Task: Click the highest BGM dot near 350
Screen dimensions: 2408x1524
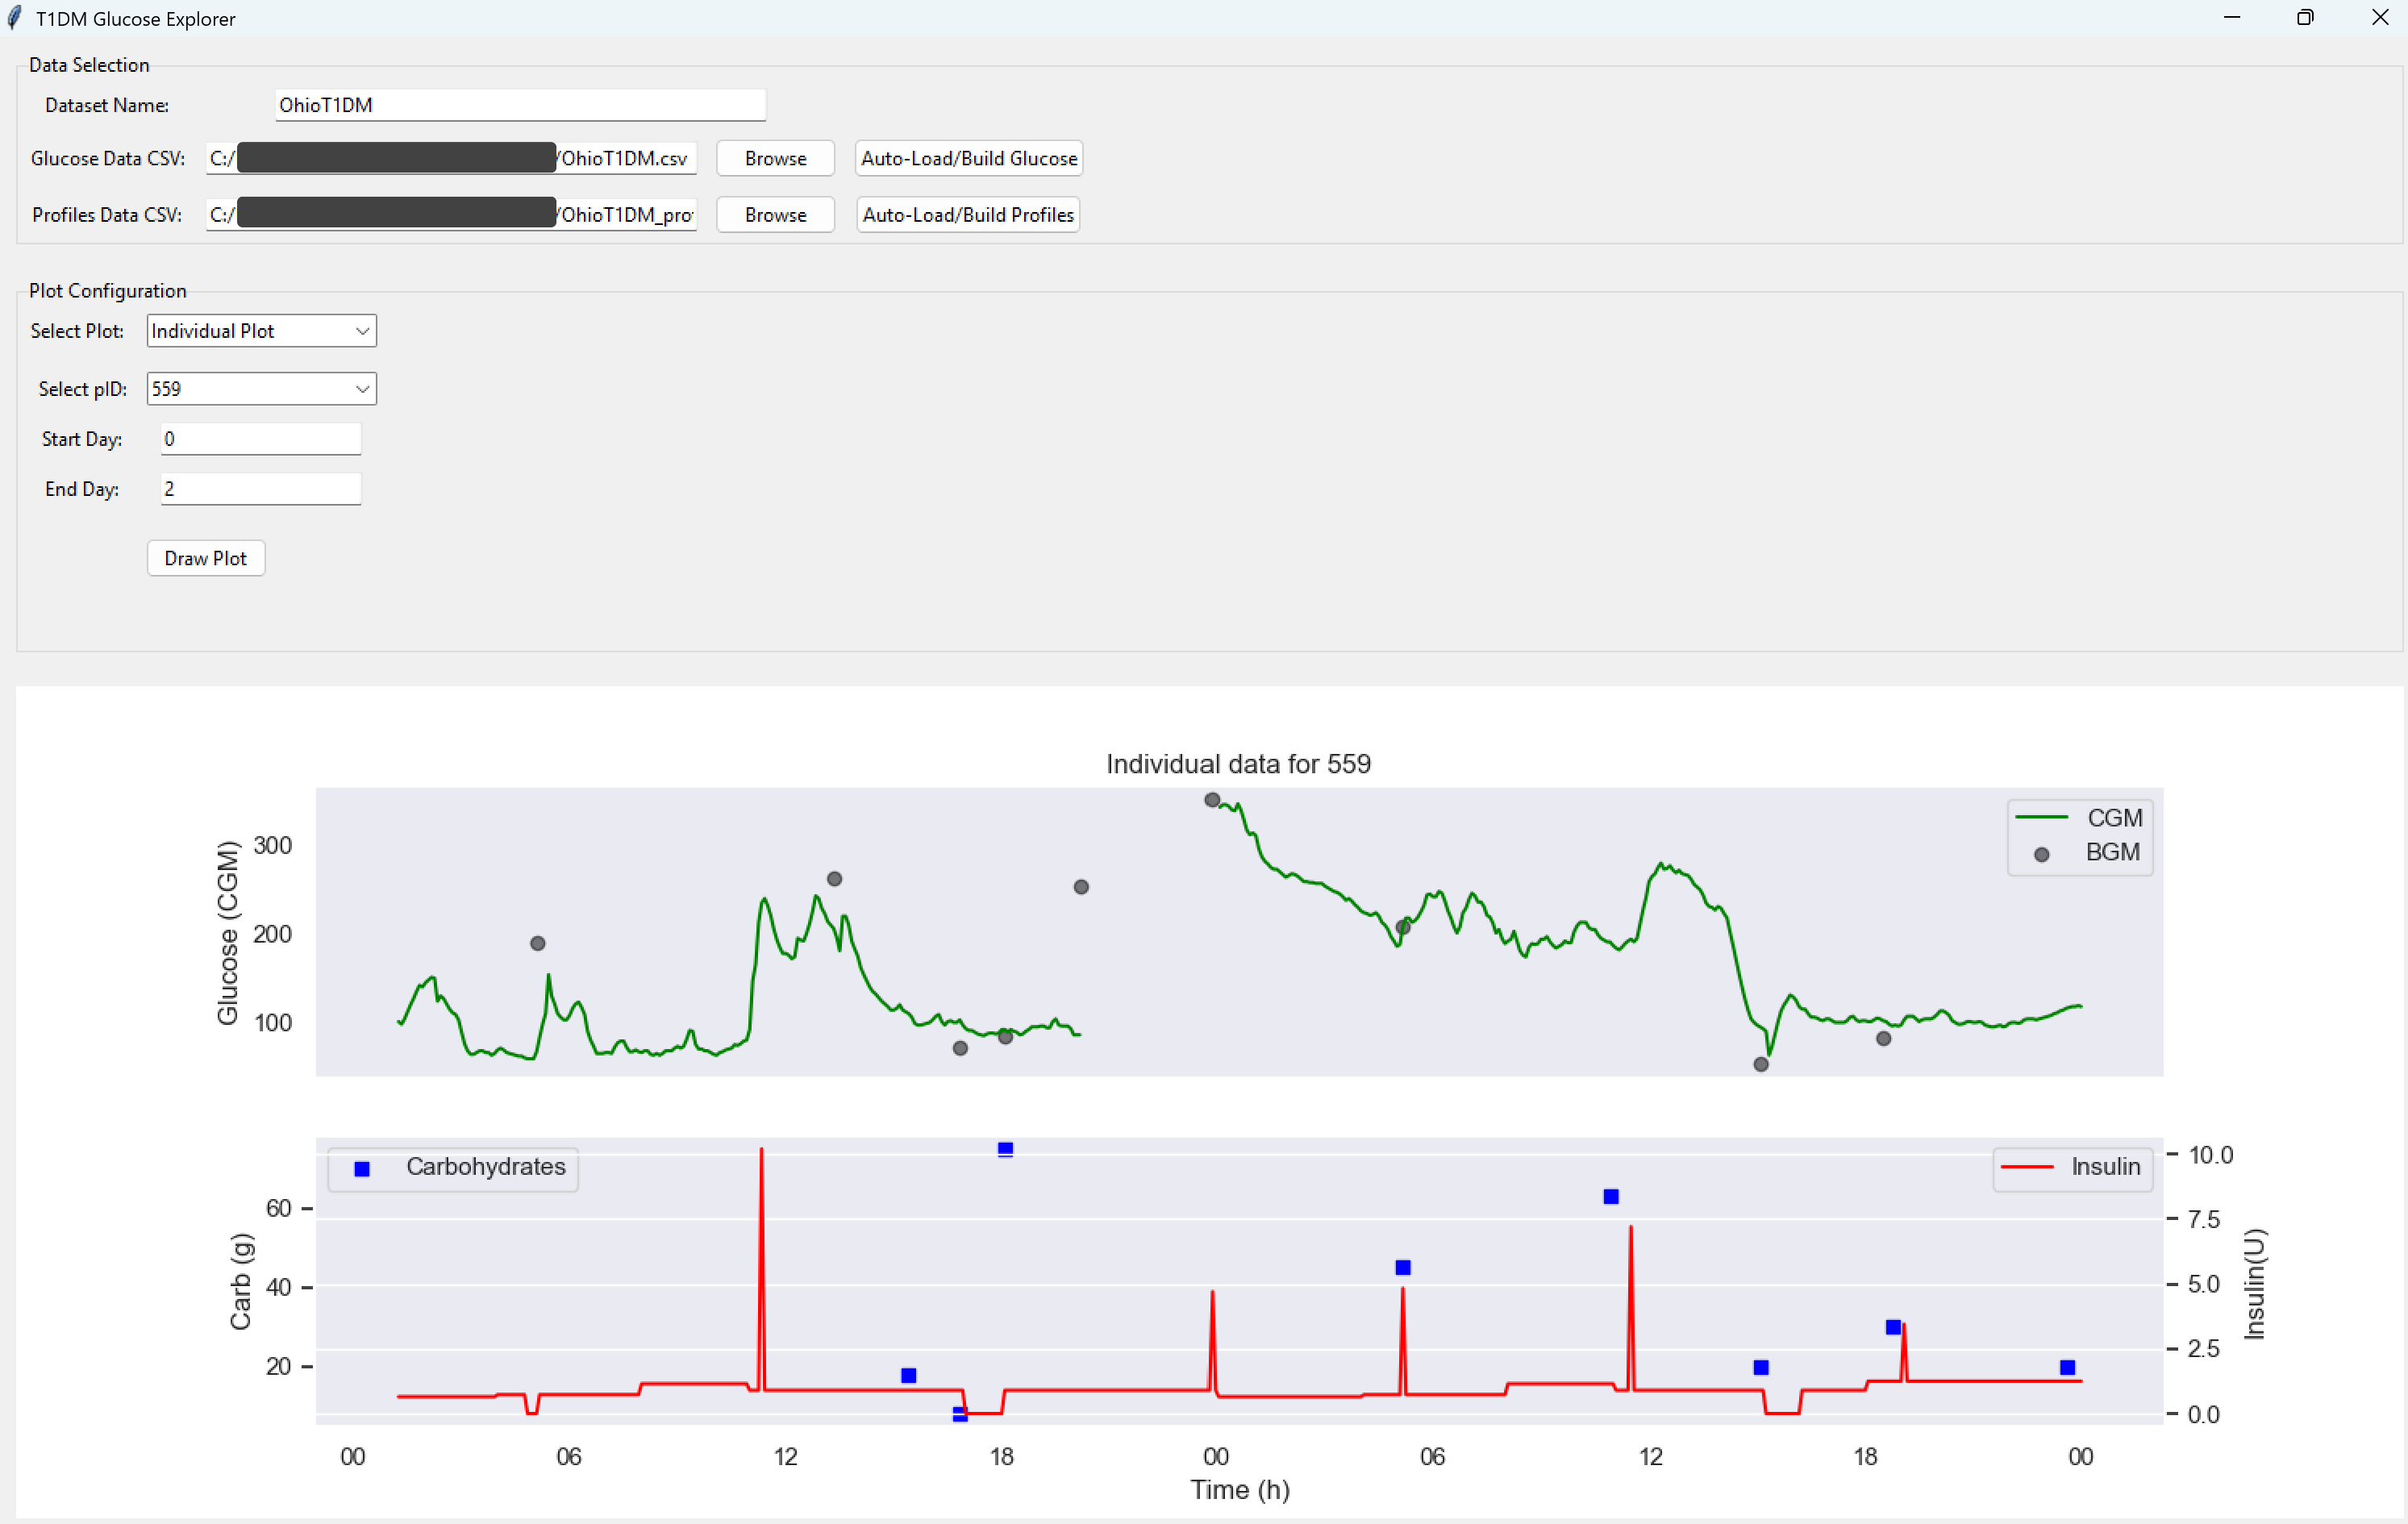Action: tap(1212, 800)
